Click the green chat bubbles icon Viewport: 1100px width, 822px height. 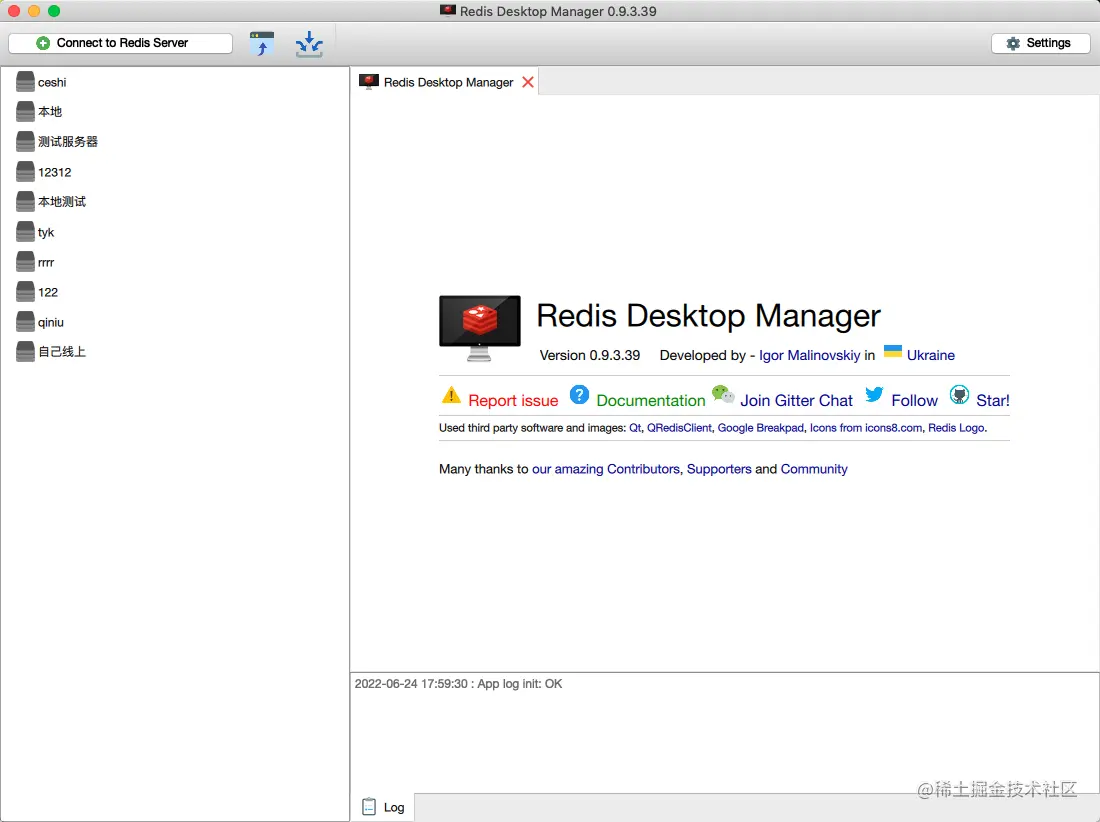click(723, 394)
